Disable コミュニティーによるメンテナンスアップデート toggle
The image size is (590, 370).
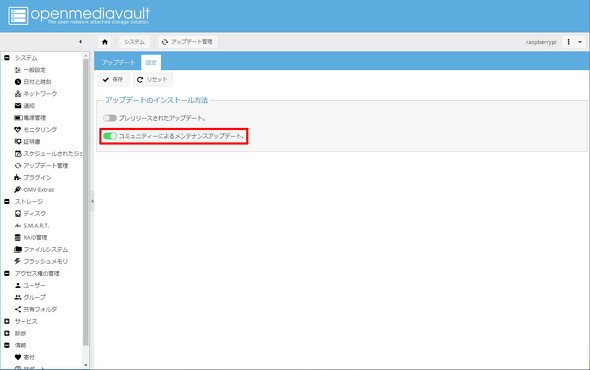(x=110, y=136)
